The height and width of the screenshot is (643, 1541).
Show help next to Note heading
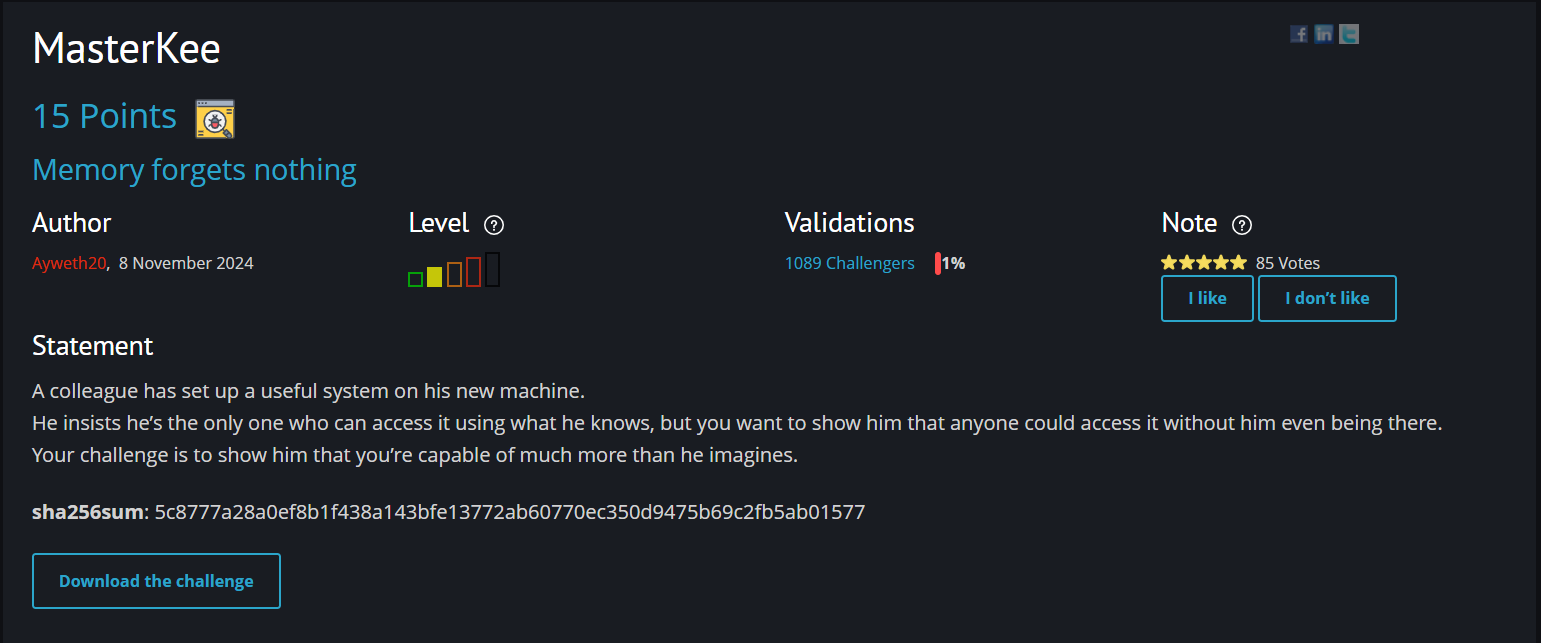(1242, 225)
